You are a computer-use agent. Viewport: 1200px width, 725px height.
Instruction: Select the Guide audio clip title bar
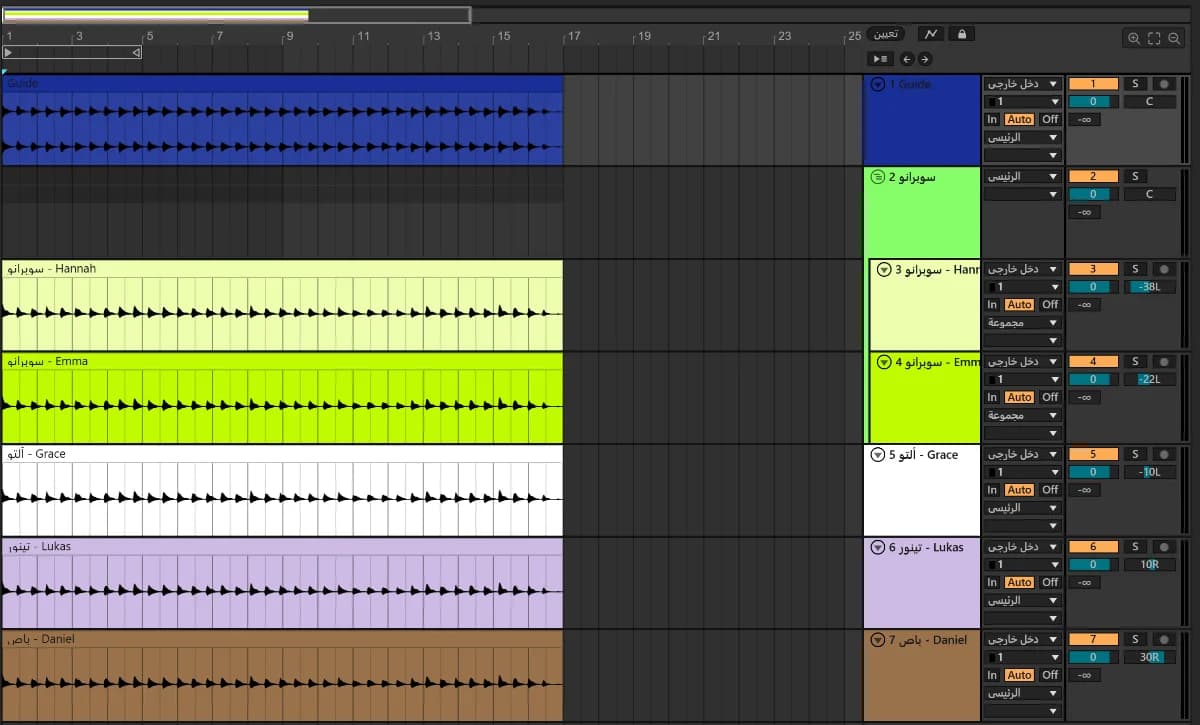(x=282, y=84)
